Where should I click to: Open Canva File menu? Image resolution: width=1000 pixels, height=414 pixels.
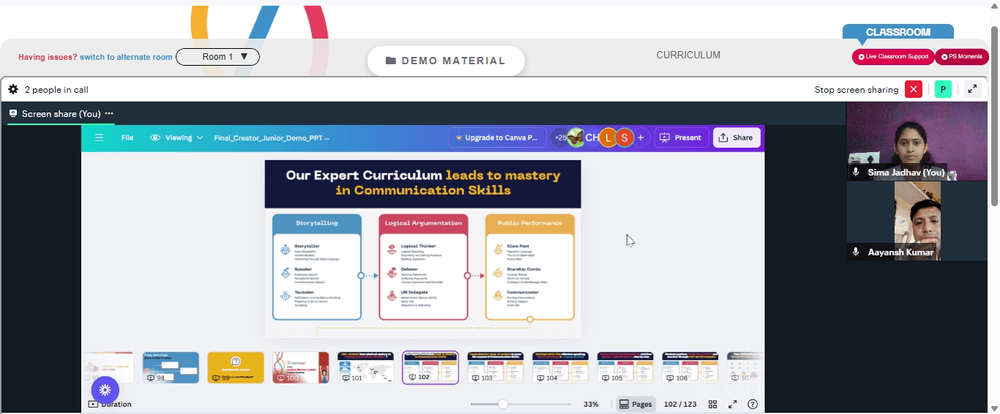point(128,137)
